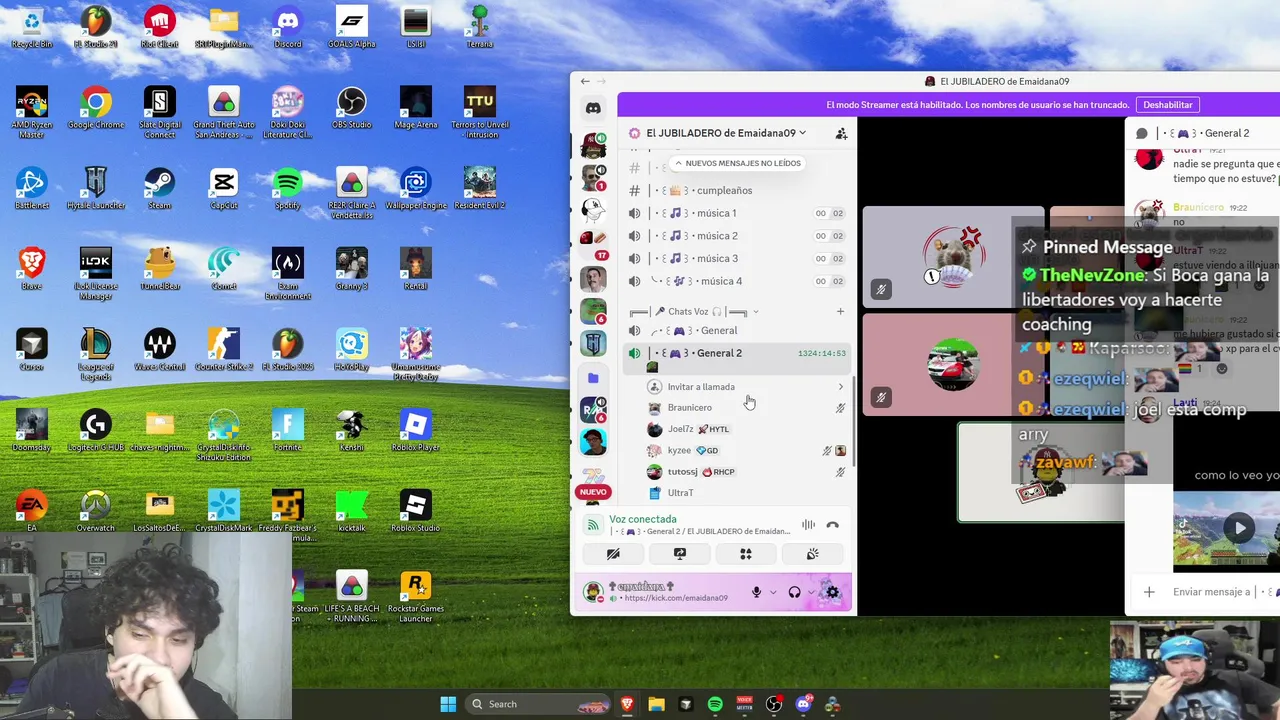
Task: Open Discord direct messages home icon
Action: coord(593,108)
